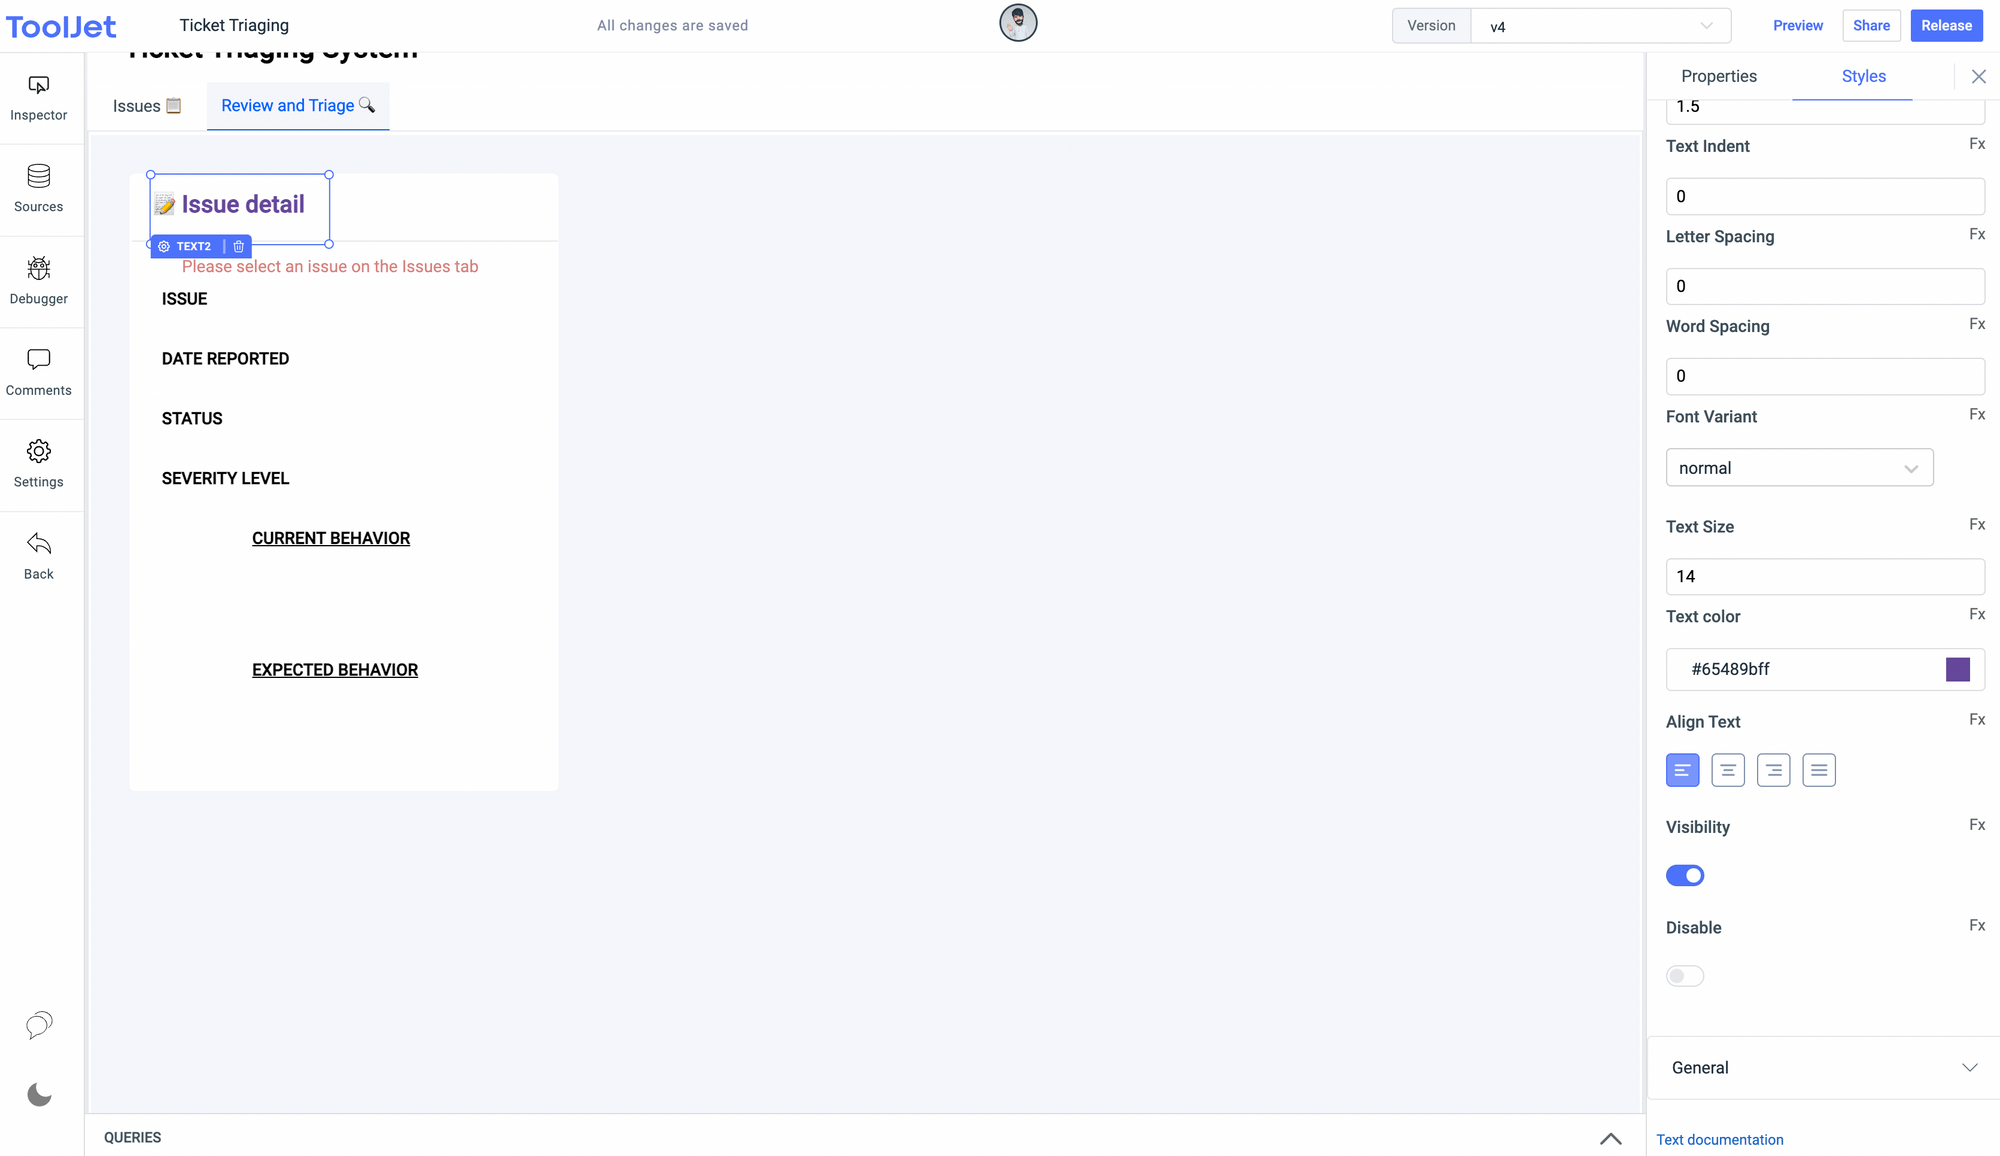Toggle dark mode moon icon
2000x1156 pixels.
click(x=39, y=1095)
